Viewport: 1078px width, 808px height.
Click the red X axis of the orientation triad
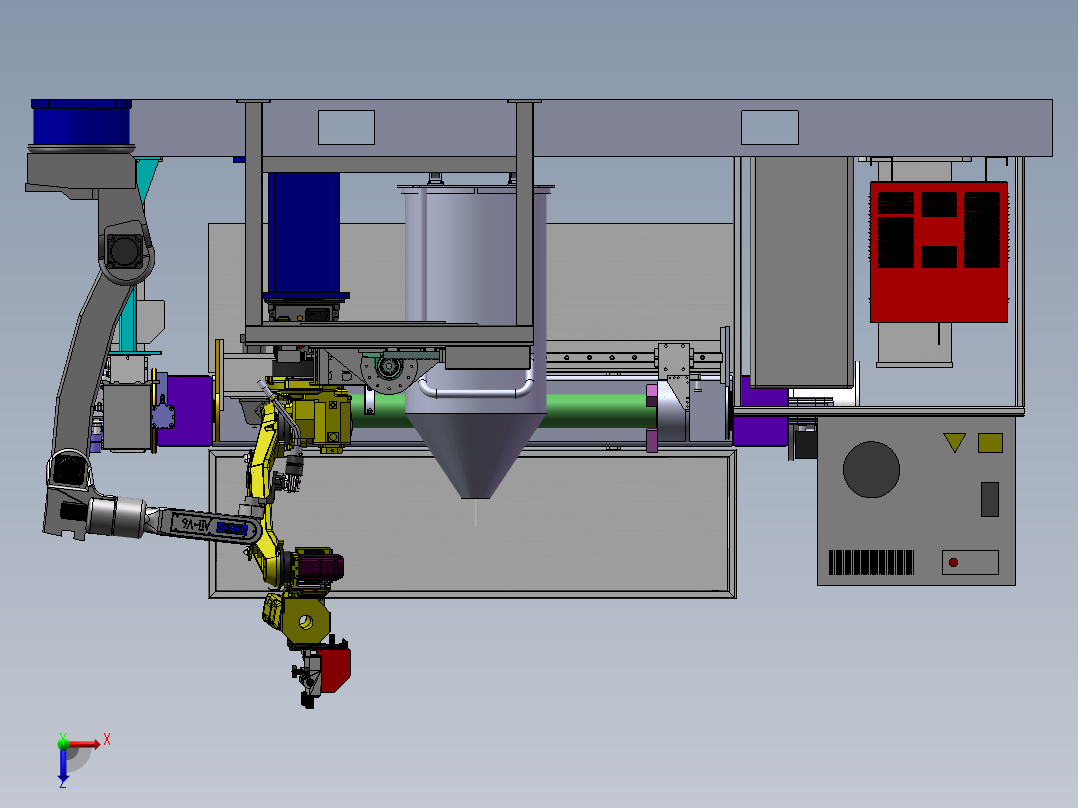pyautogui.click(x=84, y=744)
